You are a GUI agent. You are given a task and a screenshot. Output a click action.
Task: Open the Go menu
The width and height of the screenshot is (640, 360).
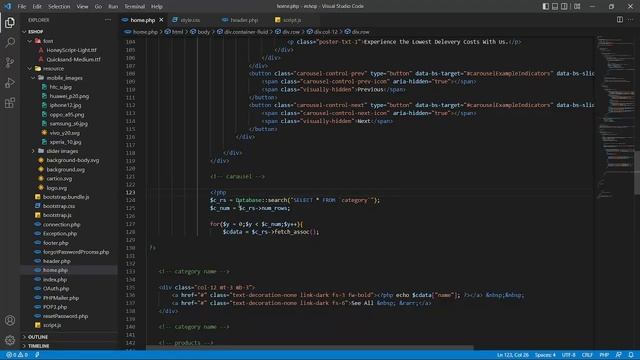[98, 7]
